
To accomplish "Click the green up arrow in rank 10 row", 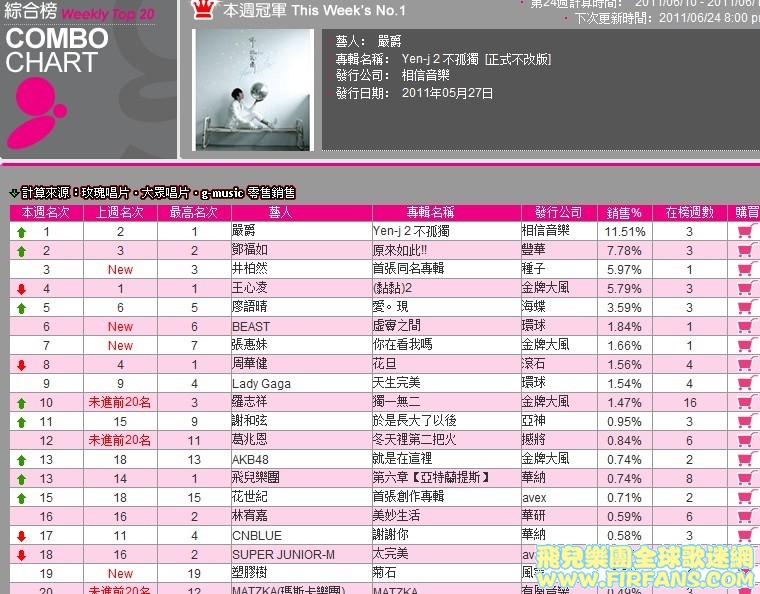I will [21, 403].
